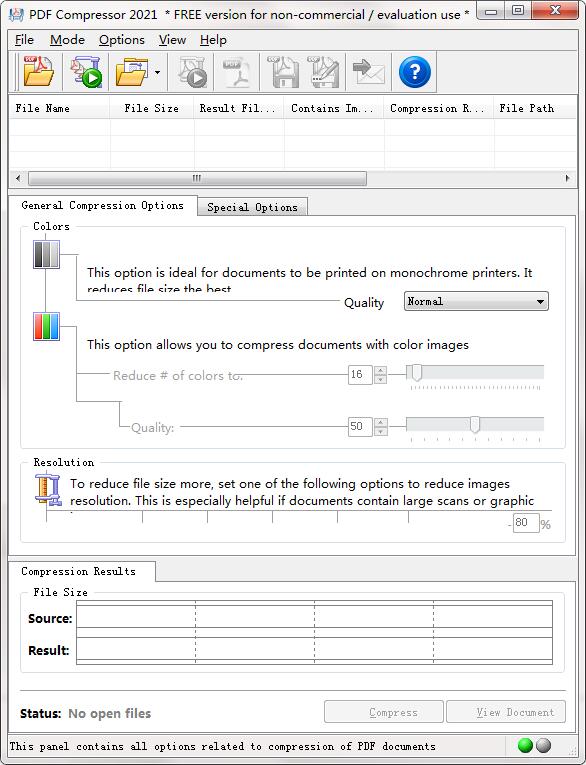Image resolution: width=586 pixels, height=765 pixels.
Task: Click the open-and-compress PDF icon
Action: (86, 72)
